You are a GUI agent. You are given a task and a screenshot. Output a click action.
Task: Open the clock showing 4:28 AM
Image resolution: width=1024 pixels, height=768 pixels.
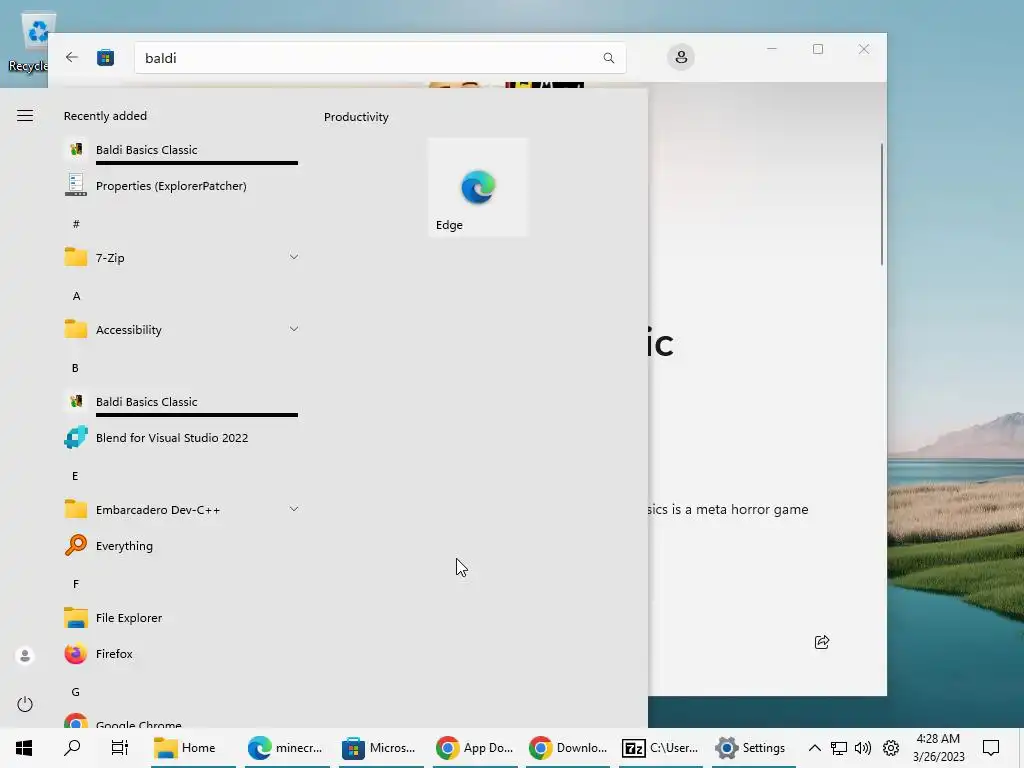point(938,748)
